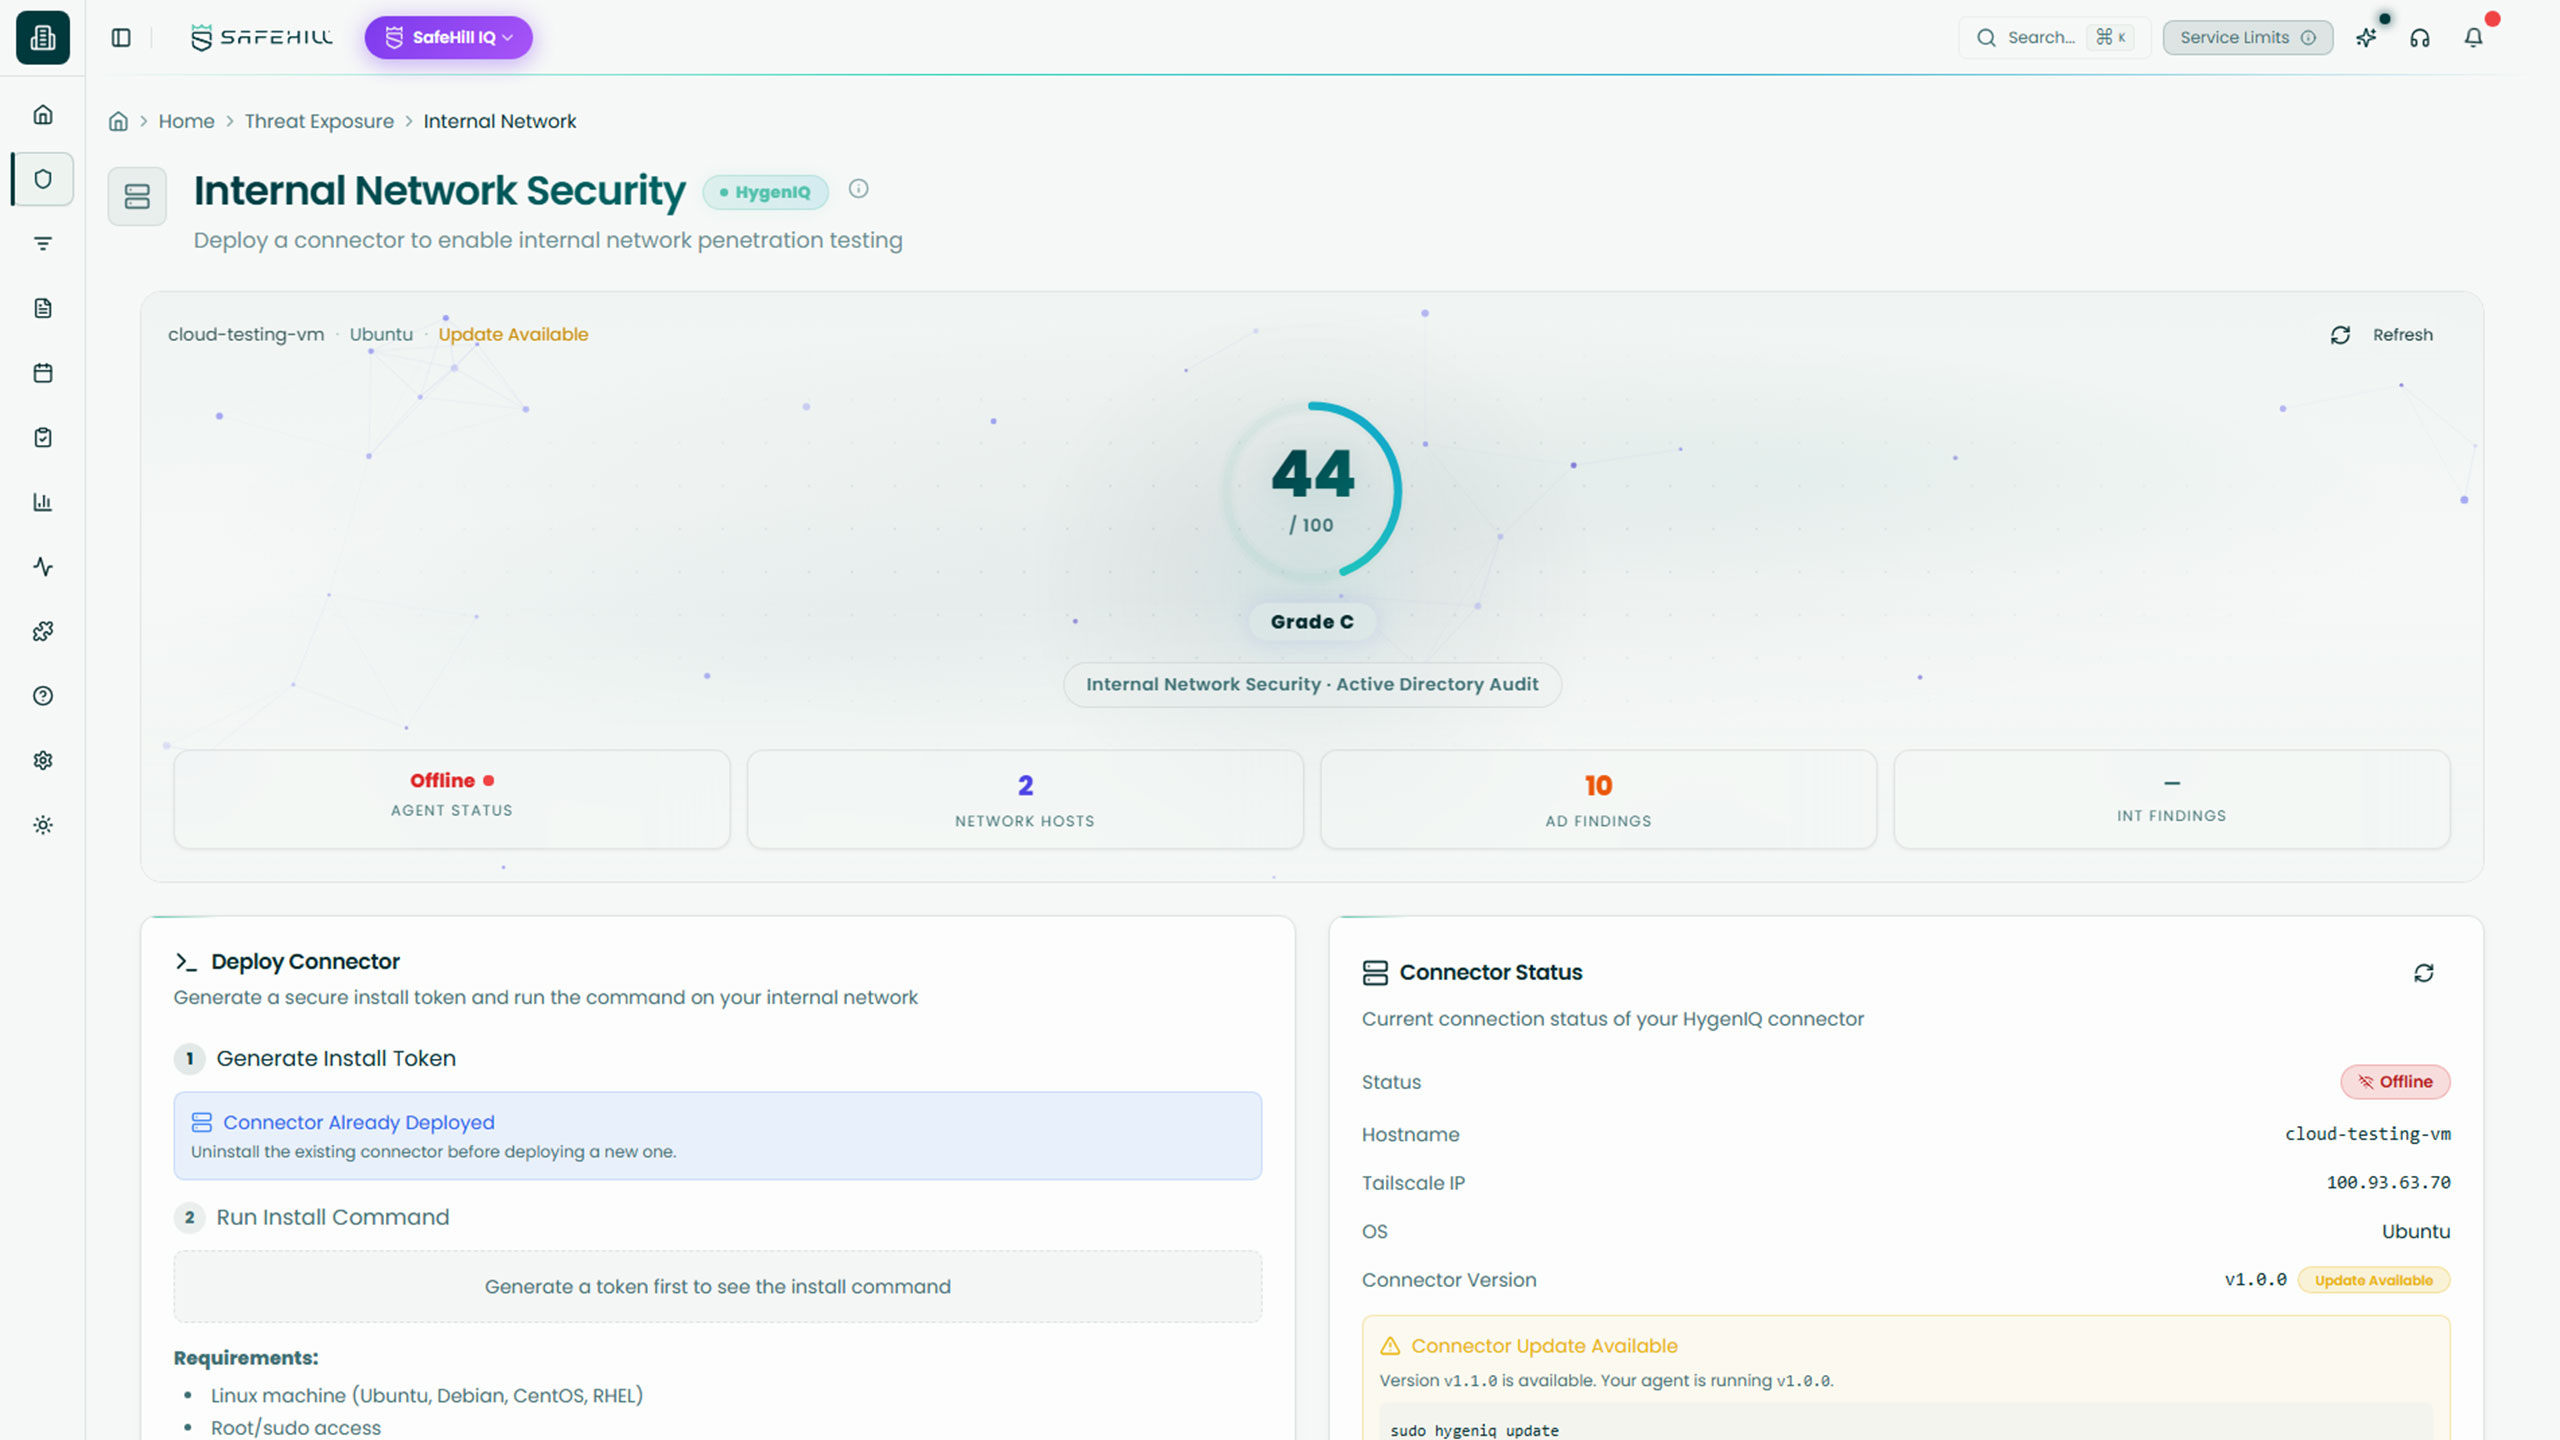
Task: Open the Reports document icon in sidebar
Action: coord(42,308)
